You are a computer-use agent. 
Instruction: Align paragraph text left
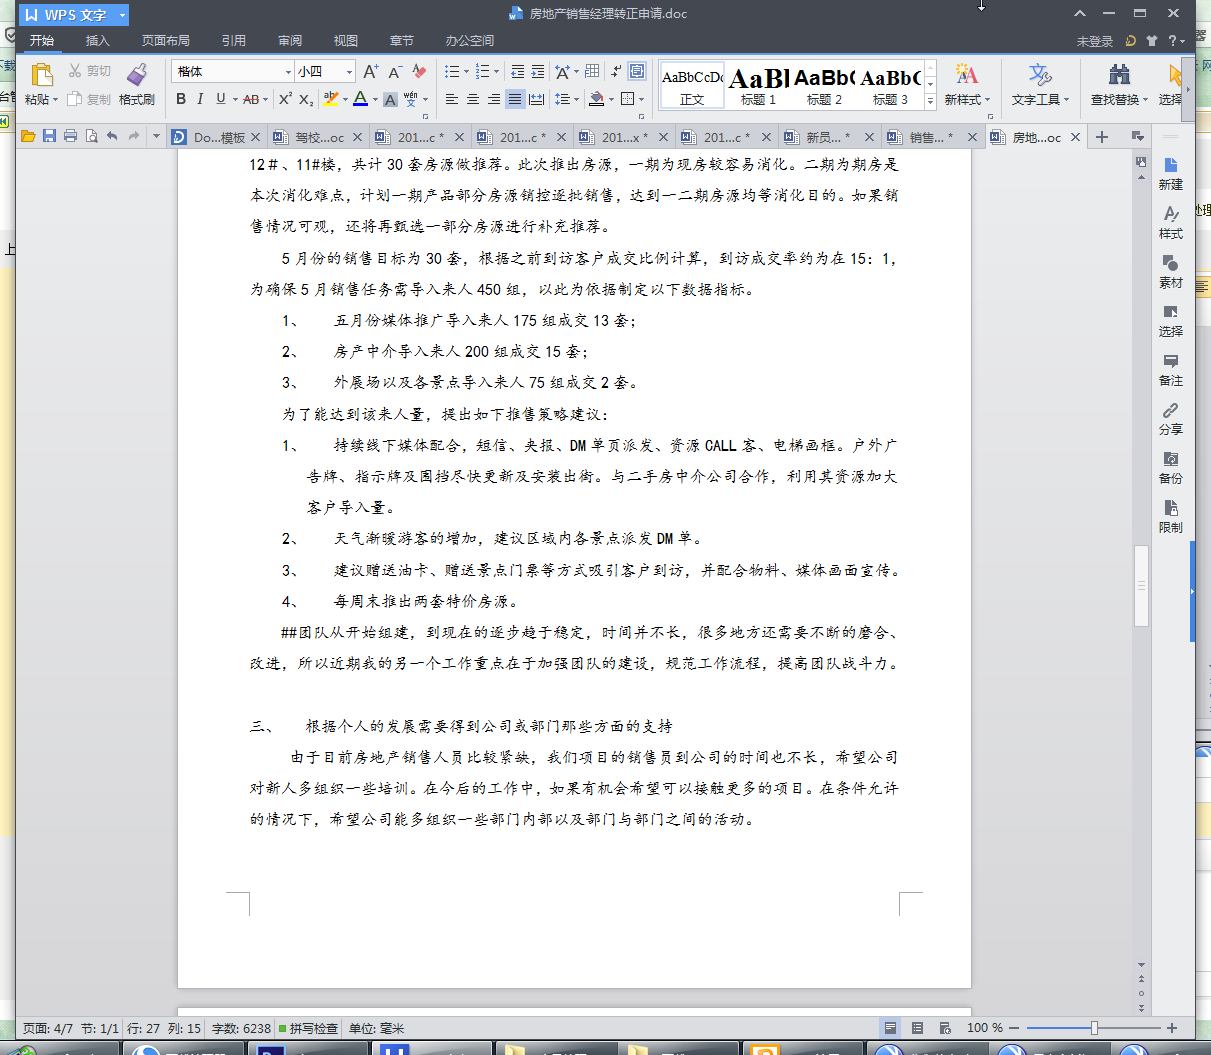[452, 99]
